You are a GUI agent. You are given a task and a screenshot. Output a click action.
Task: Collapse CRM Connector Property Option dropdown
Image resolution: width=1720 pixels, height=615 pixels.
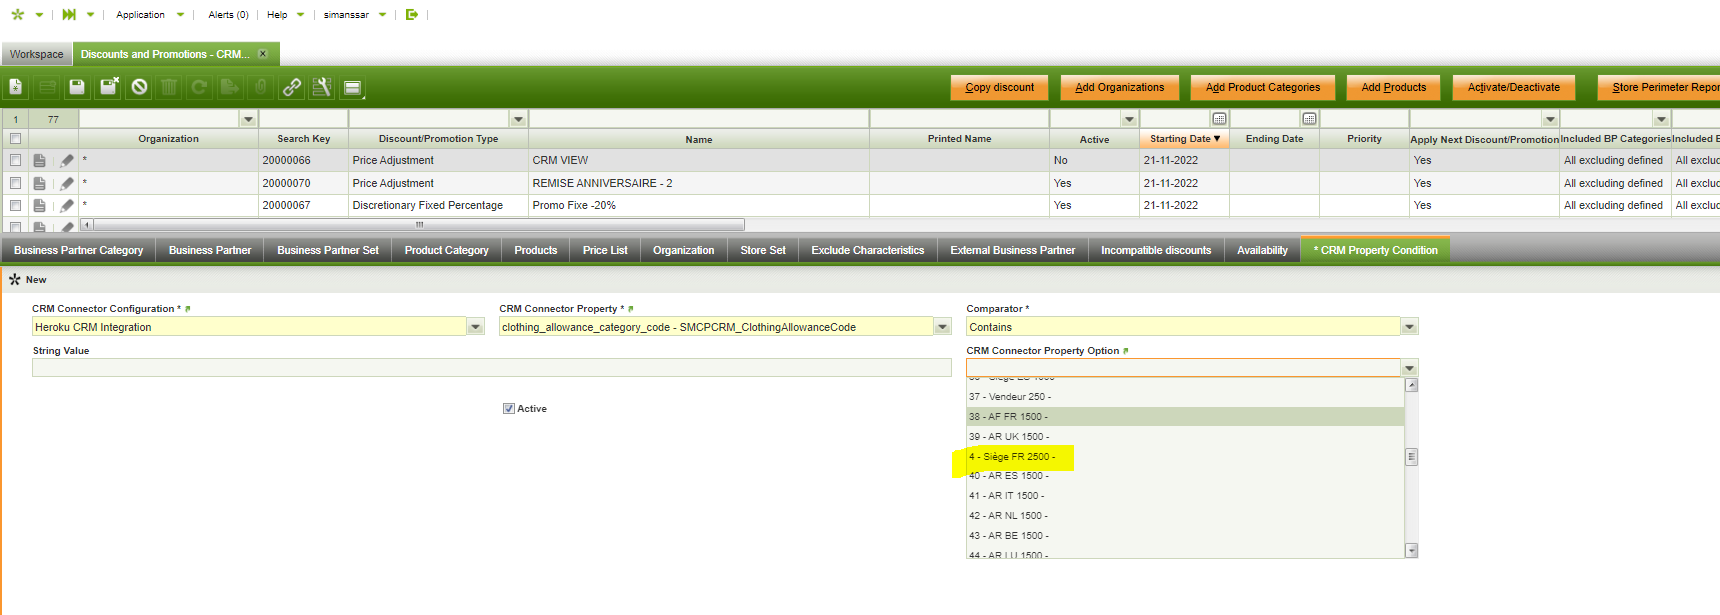(x=1409, y=368)
